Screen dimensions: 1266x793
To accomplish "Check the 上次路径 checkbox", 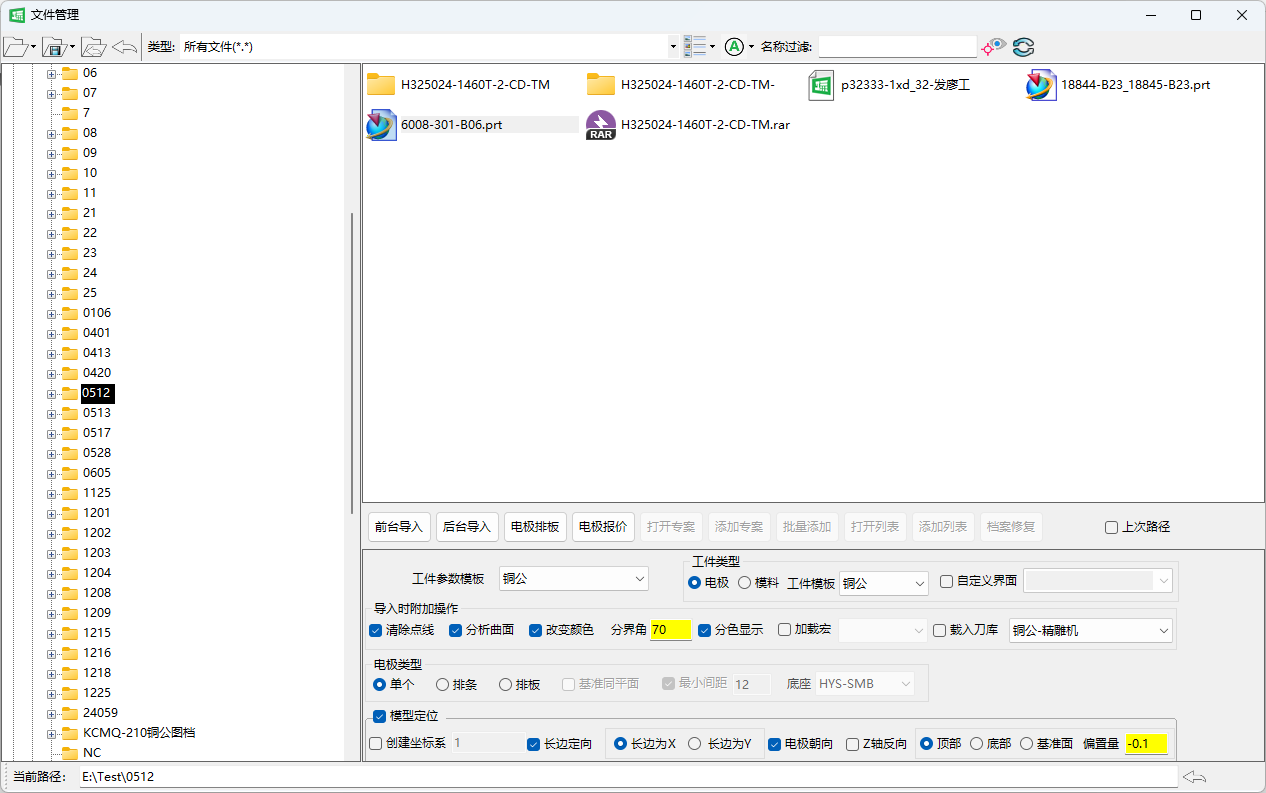I will pyautogui.click(x=1111, y=527).
